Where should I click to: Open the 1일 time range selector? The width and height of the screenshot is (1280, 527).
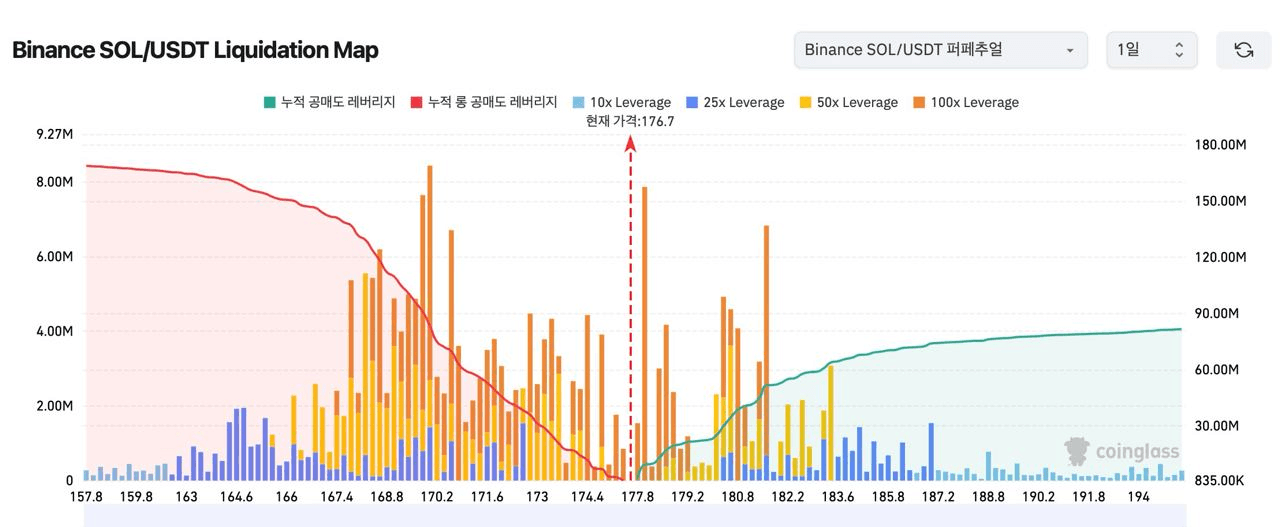pos(1151,50)
